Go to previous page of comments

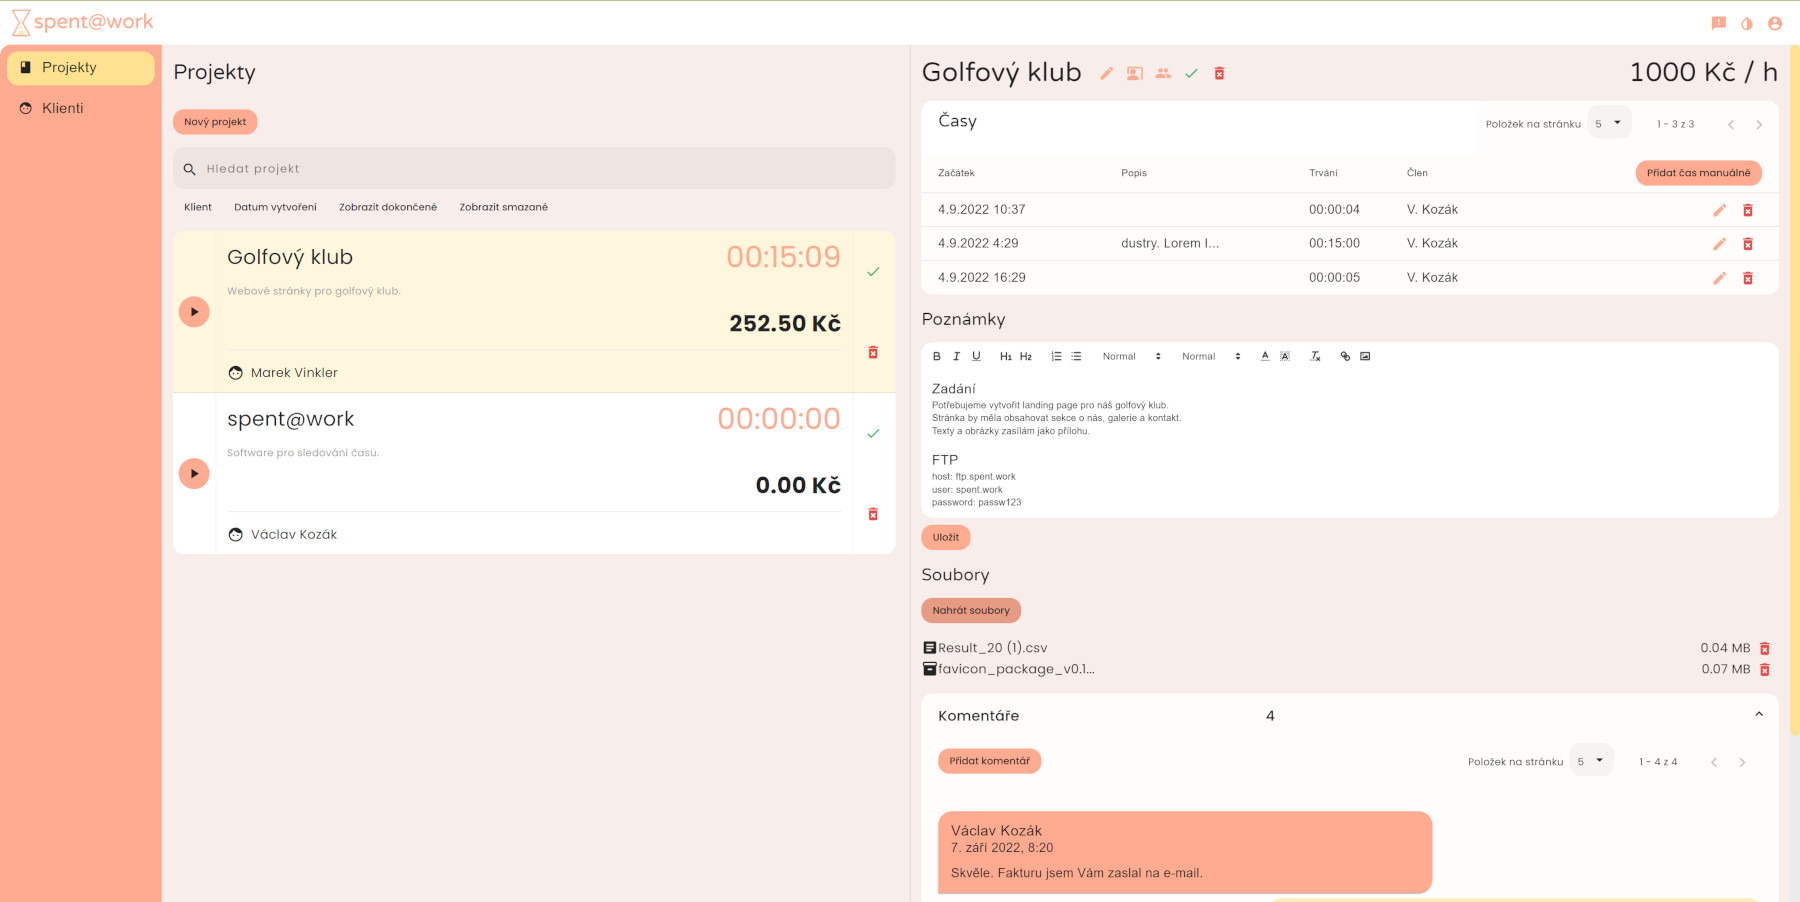[1714, 763]
